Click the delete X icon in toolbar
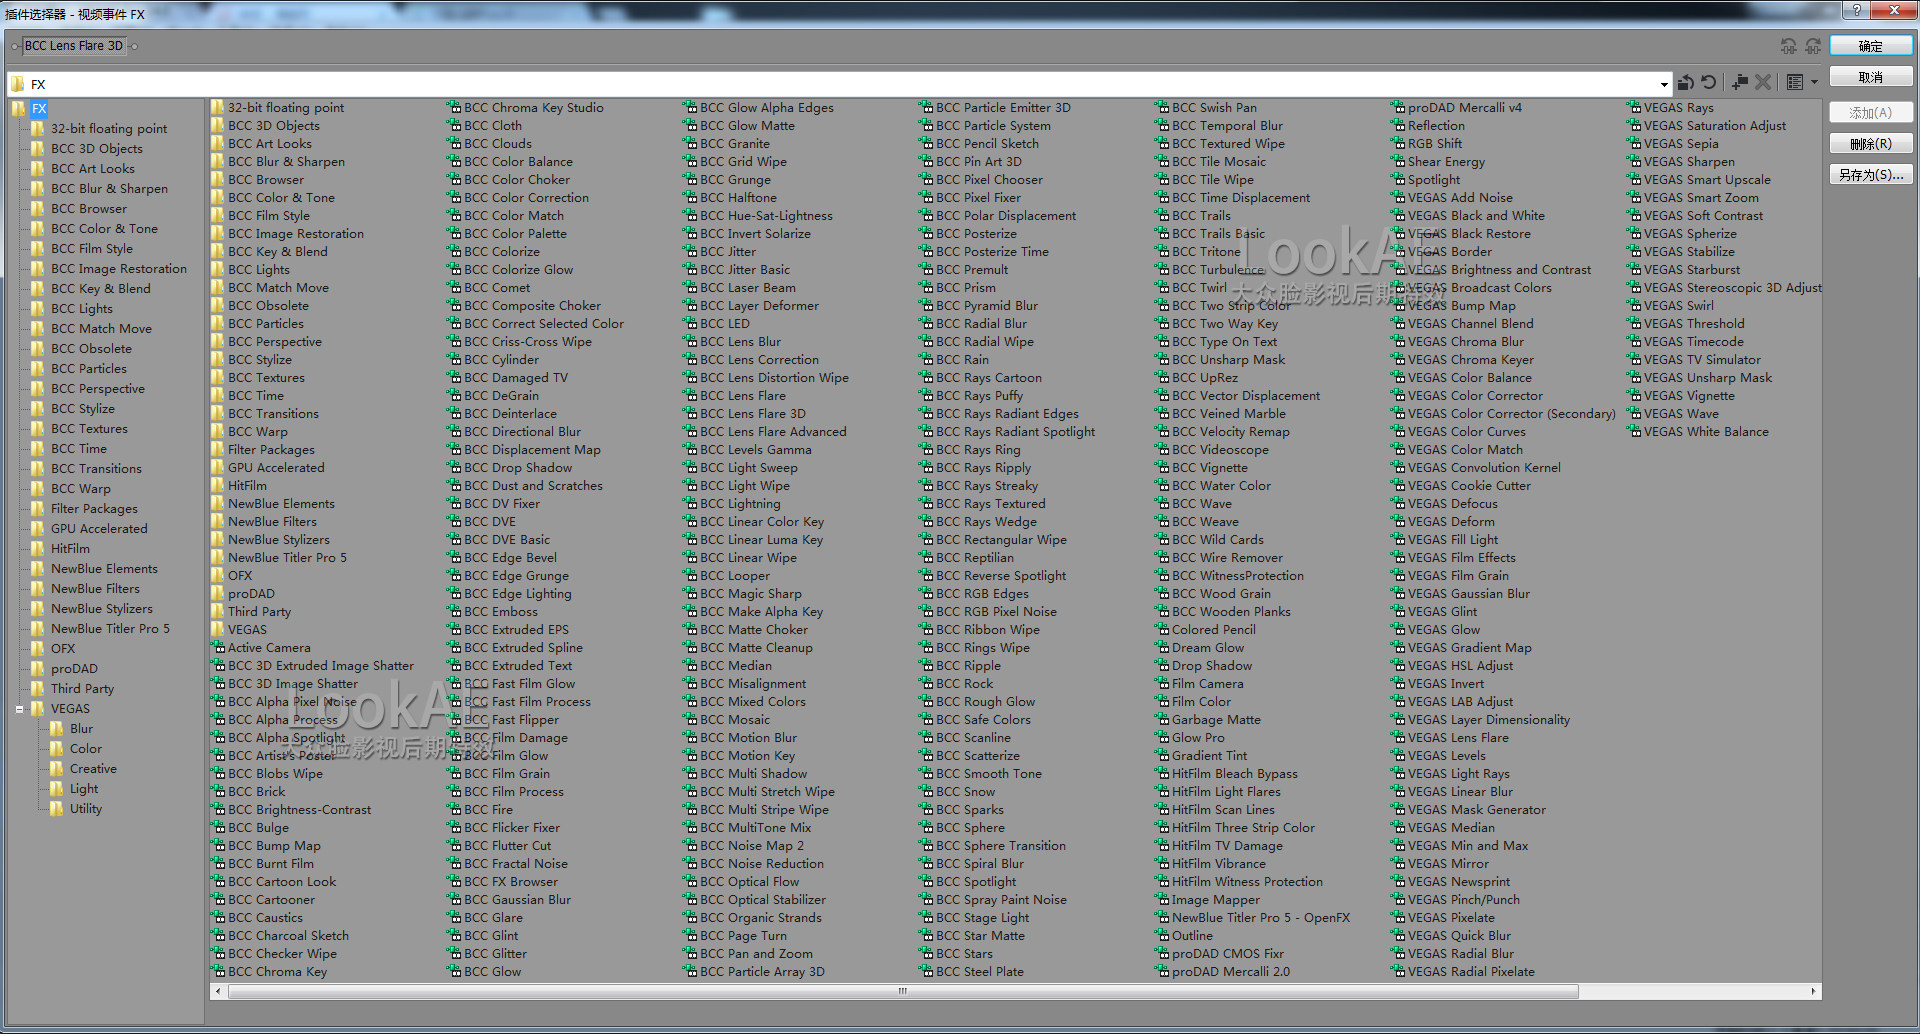Image resolution: width=1920 pixels, height=1034 pixels. tap(1763, 83)
